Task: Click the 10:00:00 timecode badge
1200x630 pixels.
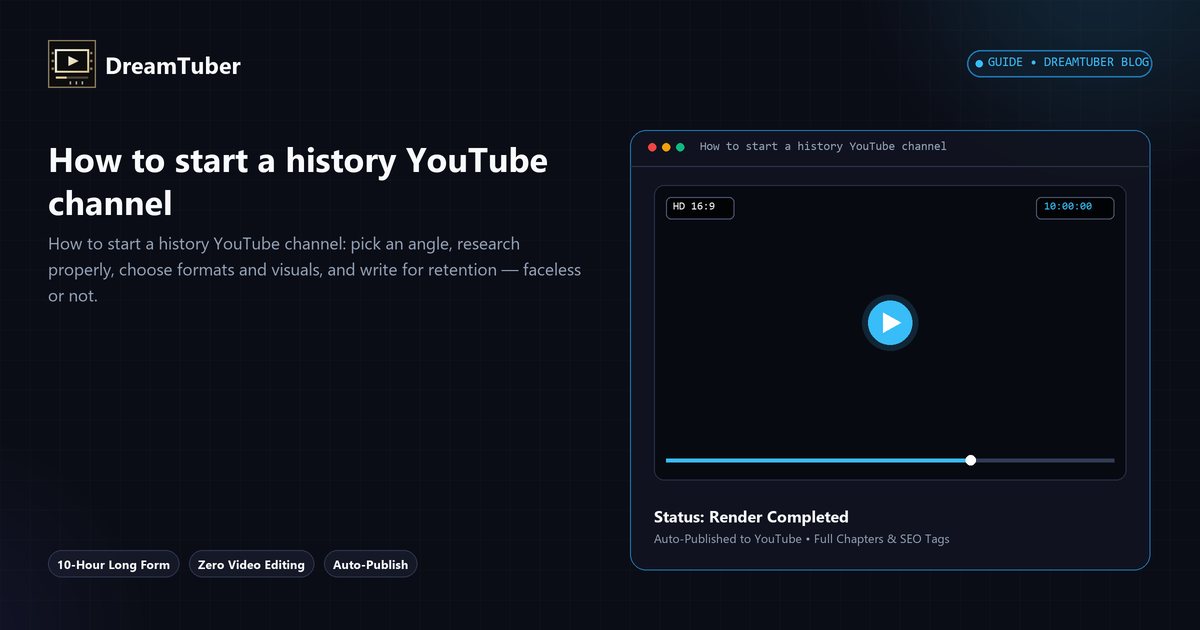Action: pyautogui.click(x=1075, y=208)
